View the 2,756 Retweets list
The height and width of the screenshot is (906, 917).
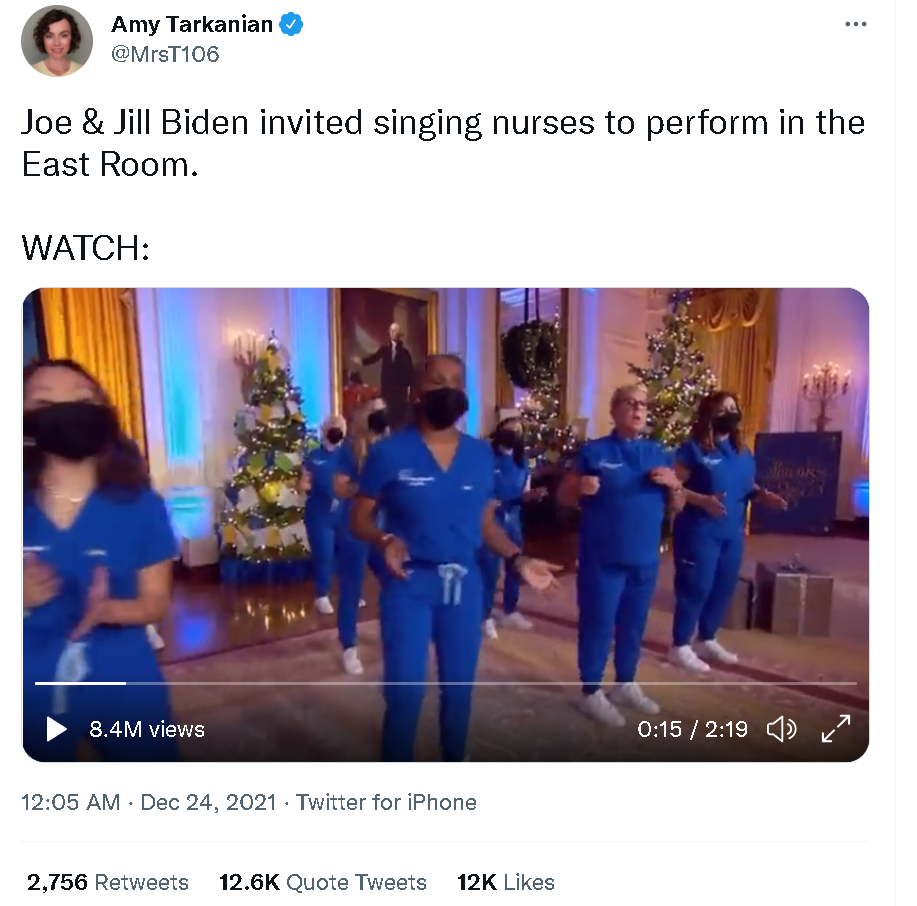pyautogui.click(x=108, y=882)
